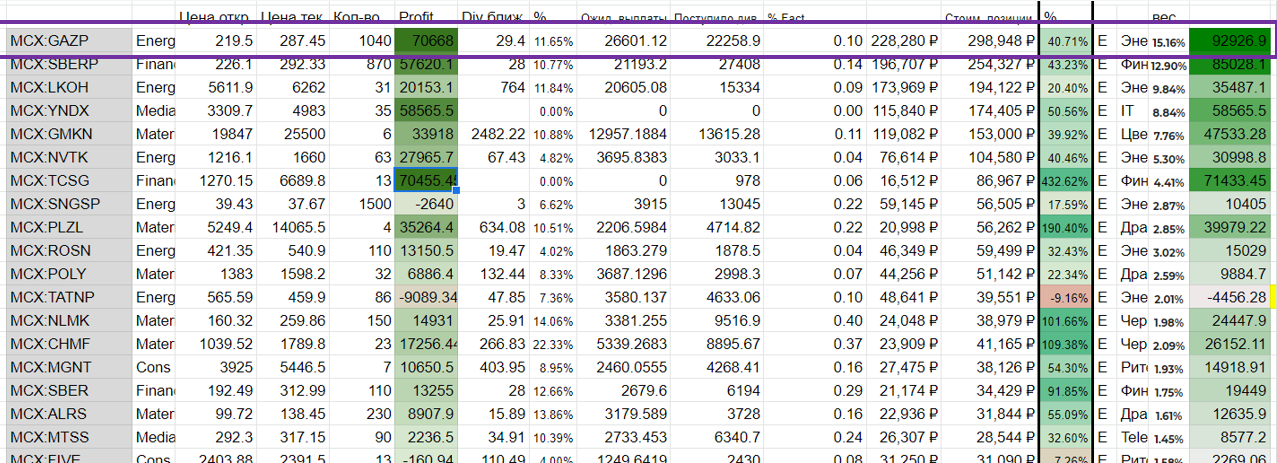Select the MCX:YNDX ticker cell

69,110
